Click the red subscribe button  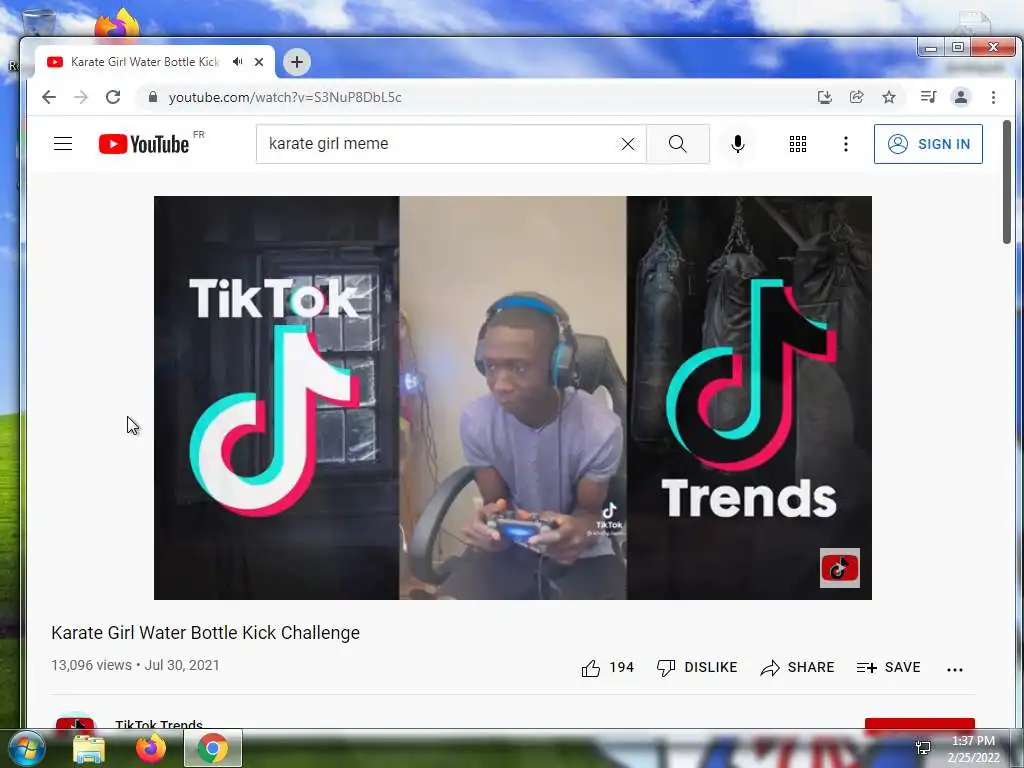[x=920, y=724]
